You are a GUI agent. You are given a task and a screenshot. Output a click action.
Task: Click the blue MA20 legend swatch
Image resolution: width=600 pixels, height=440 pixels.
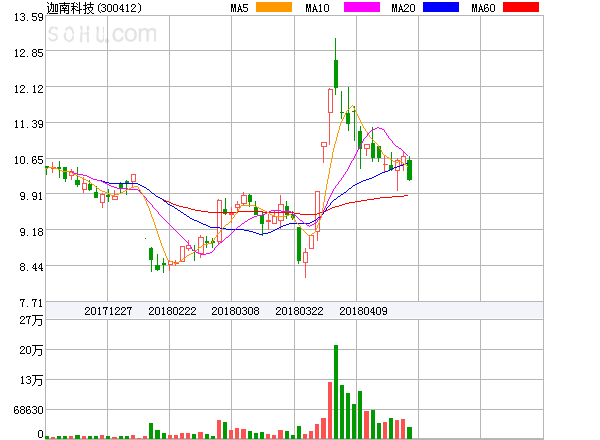click(x=441, y=7)
